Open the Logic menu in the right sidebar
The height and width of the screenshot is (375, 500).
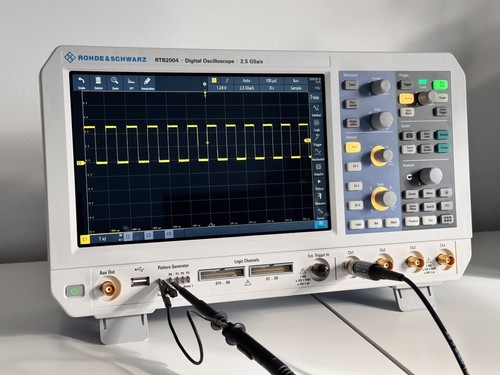[317, 125]
